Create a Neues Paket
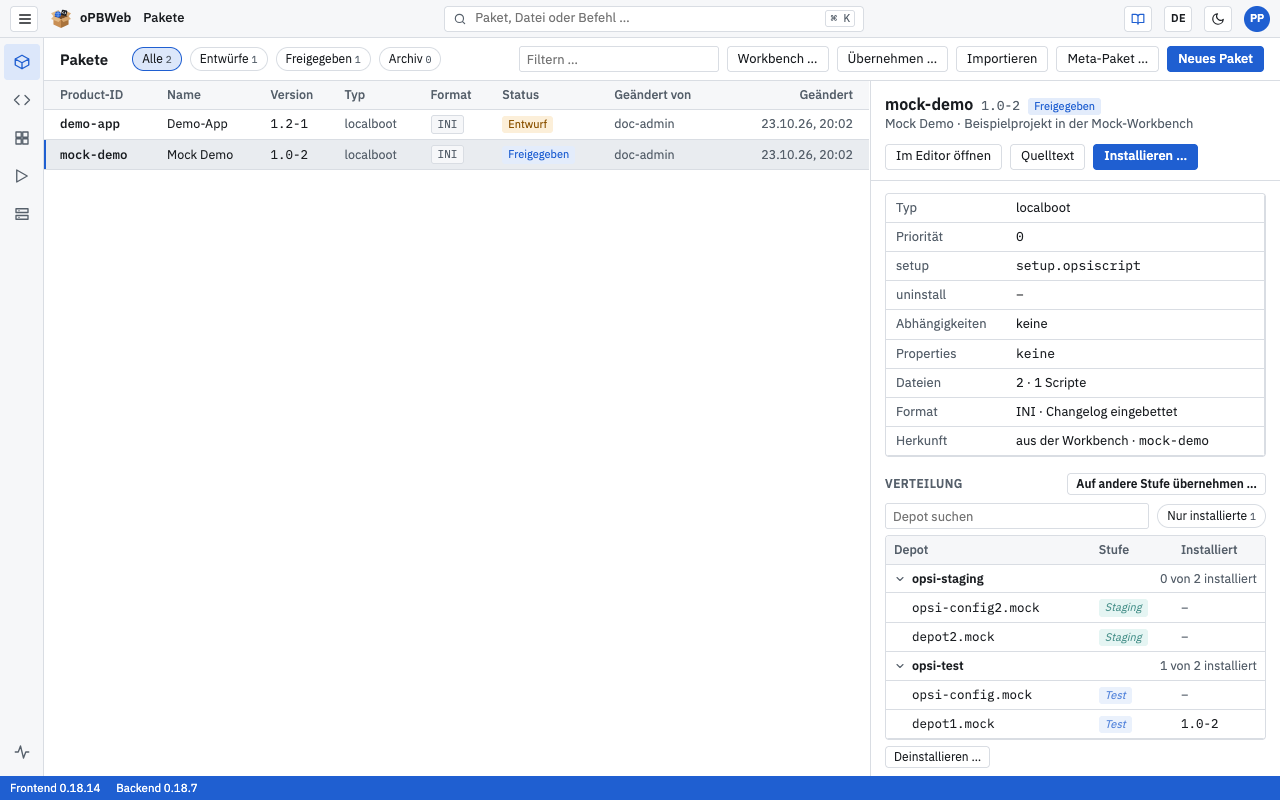This screenshot has width=1280, height=800. click(1215, 59)
